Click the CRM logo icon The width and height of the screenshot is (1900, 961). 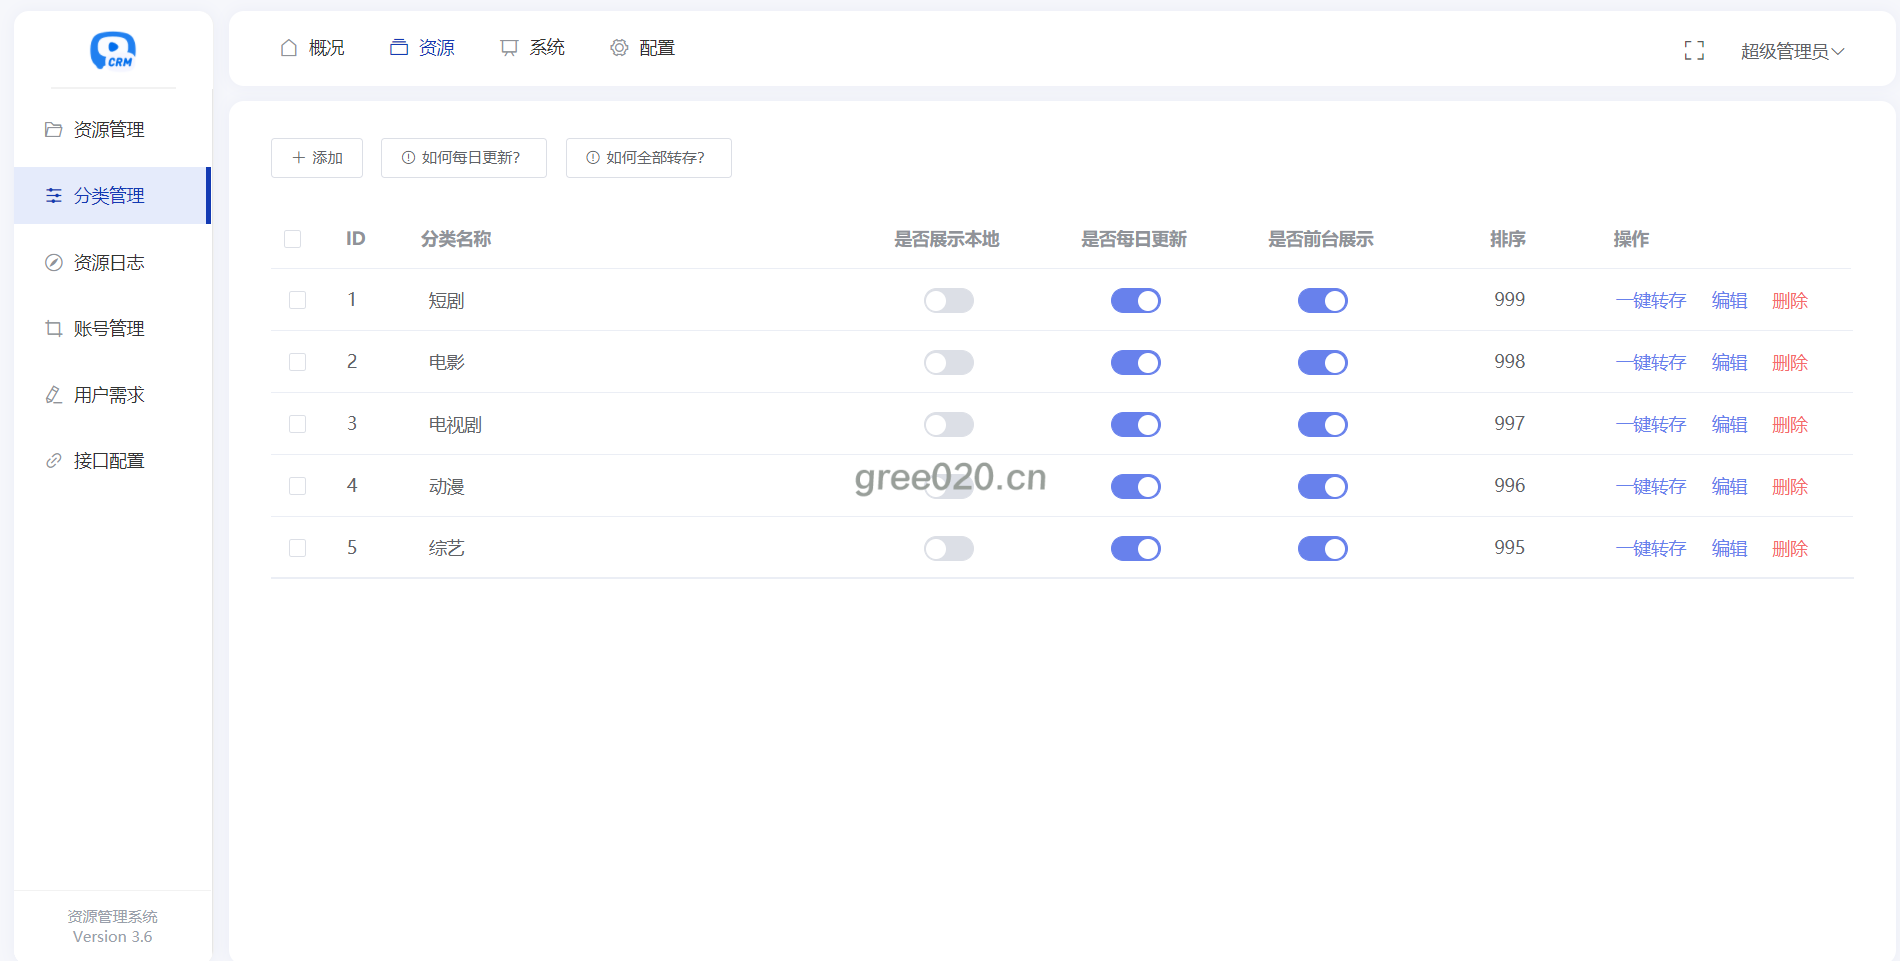coord(113,50)
